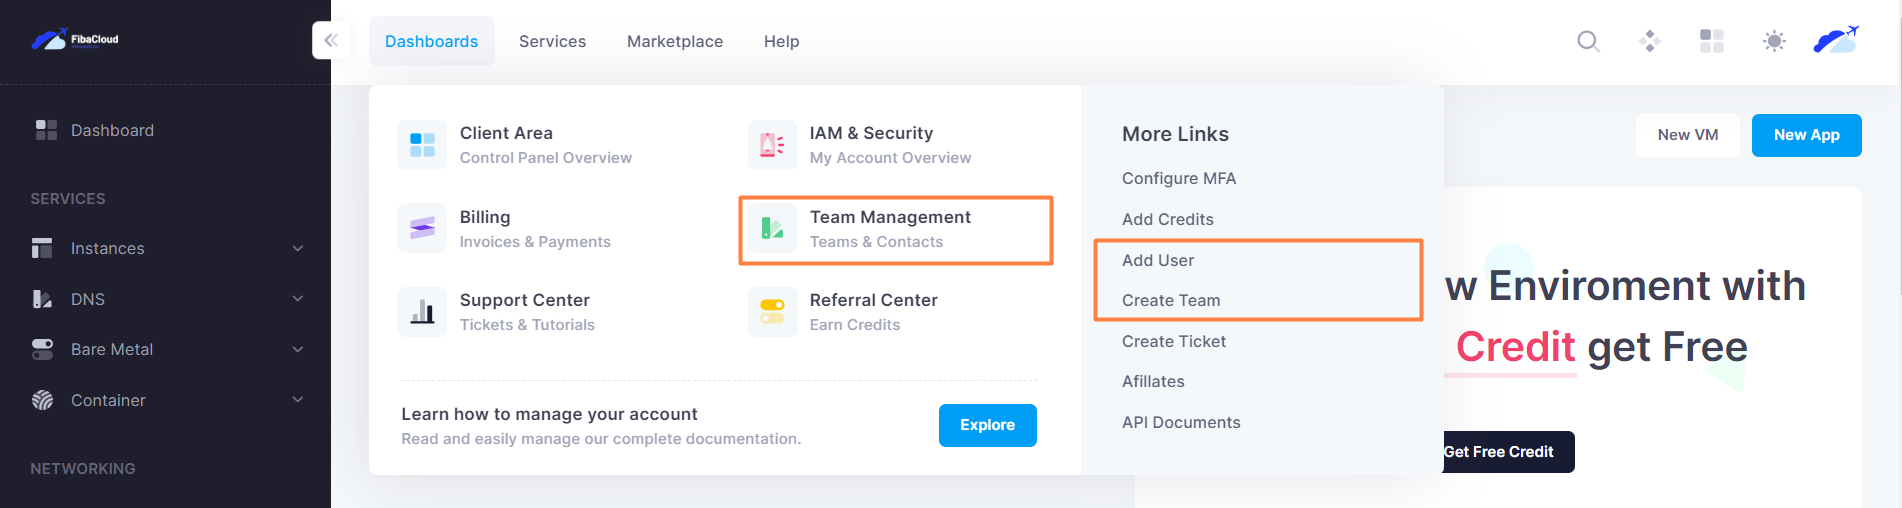Click the Explore button
Image resolution: width=1902 pixels, height=508 pixels.
(988, 425)
